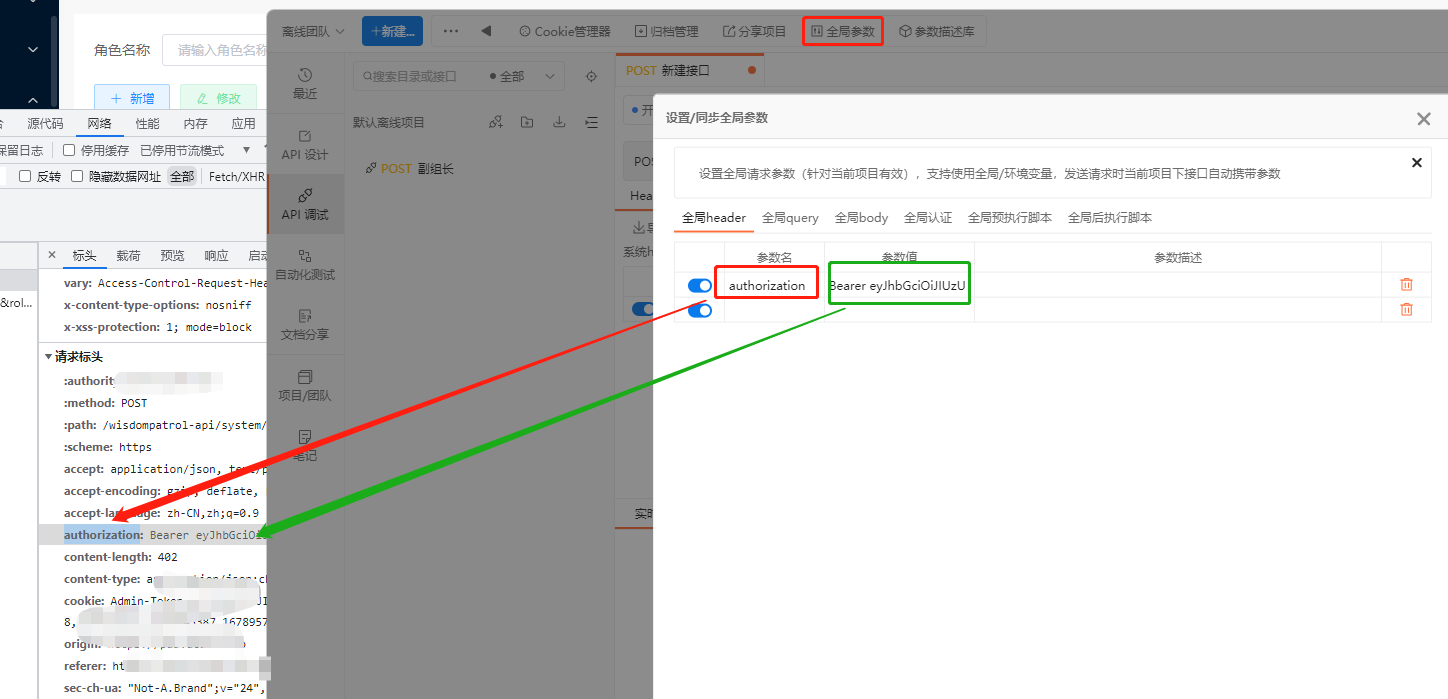Click the left triangle collapse arrow in toolbar

486,31
